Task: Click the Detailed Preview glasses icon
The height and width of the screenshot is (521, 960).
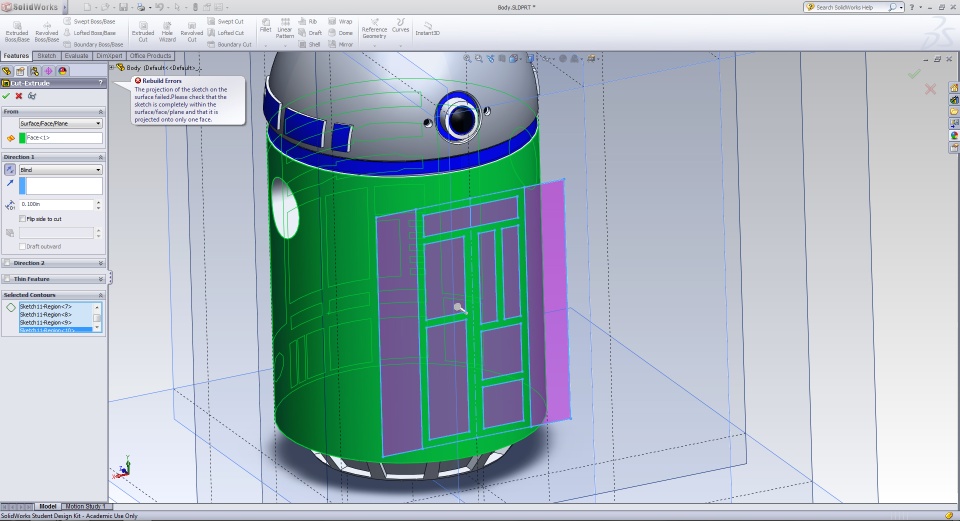Action: [x=32, y=96]
